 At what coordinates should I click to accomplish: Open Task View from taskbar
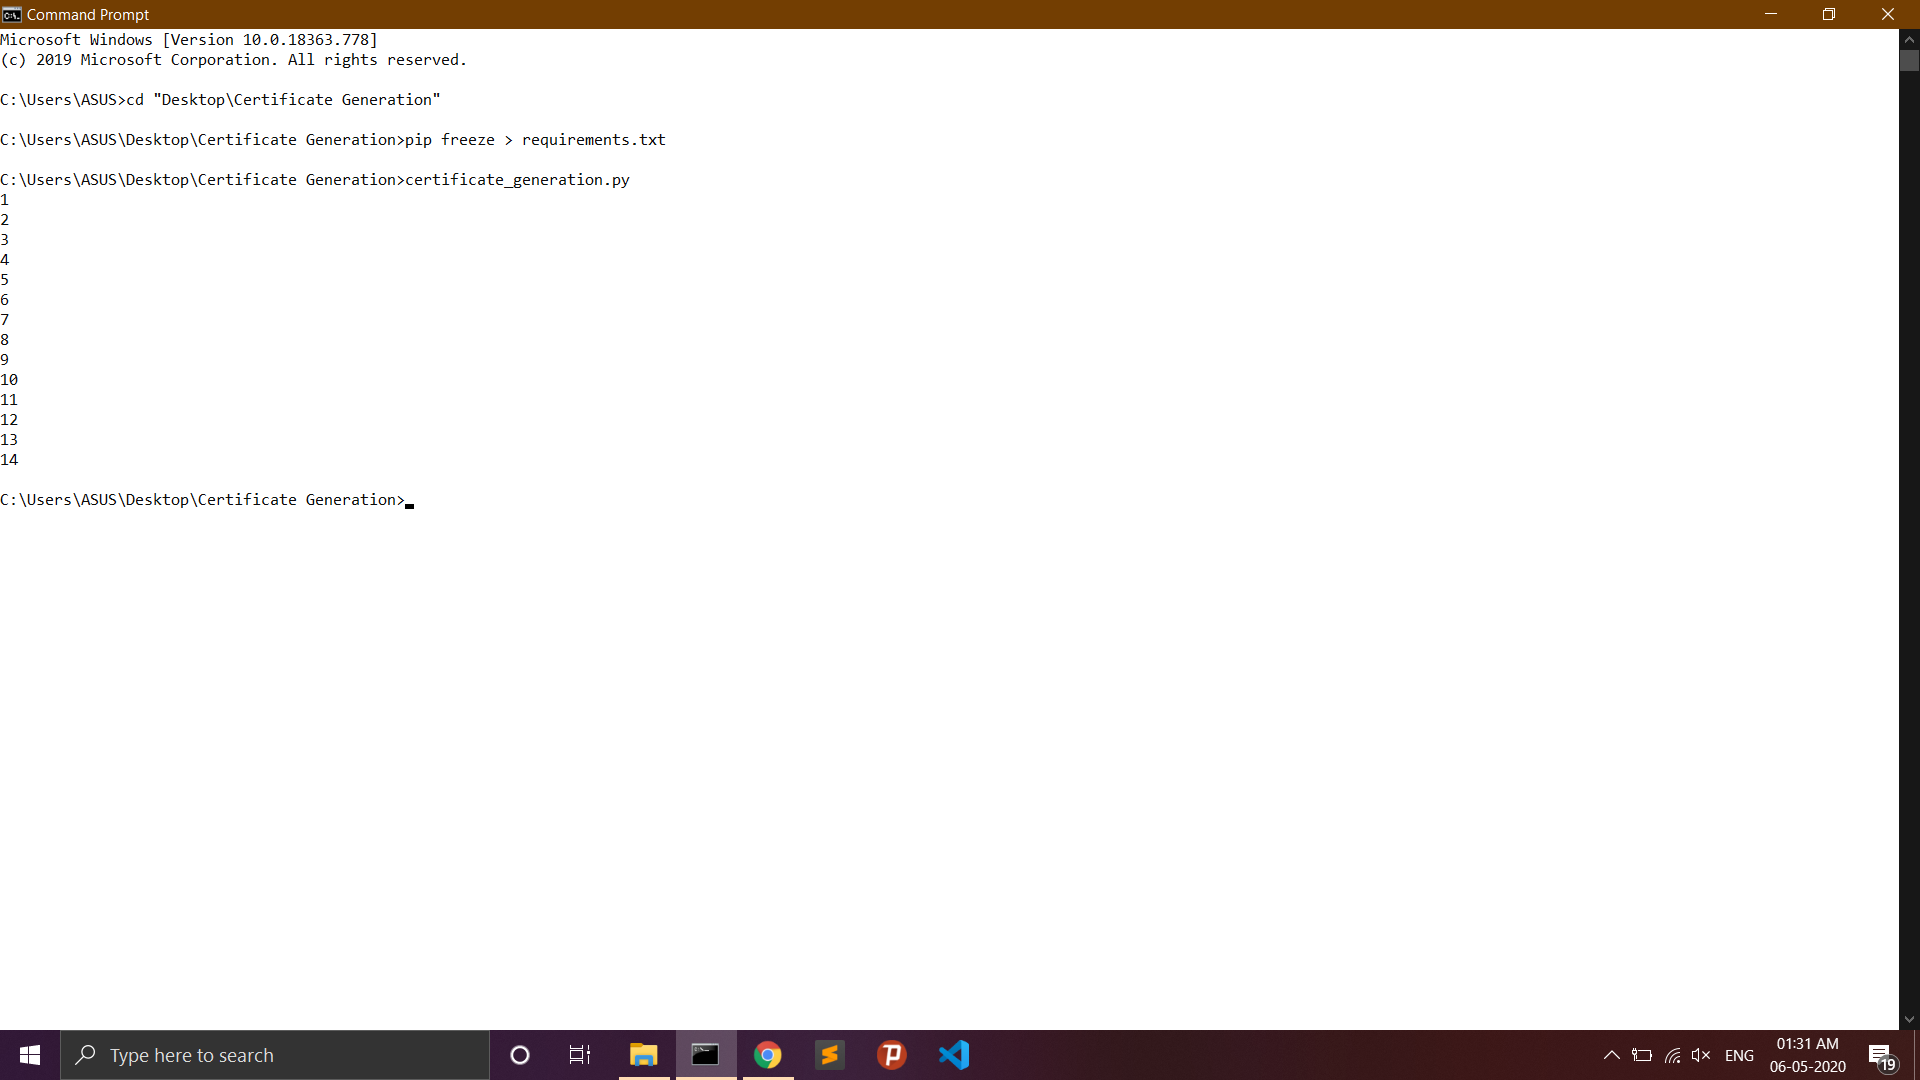tap(580, 1055)
